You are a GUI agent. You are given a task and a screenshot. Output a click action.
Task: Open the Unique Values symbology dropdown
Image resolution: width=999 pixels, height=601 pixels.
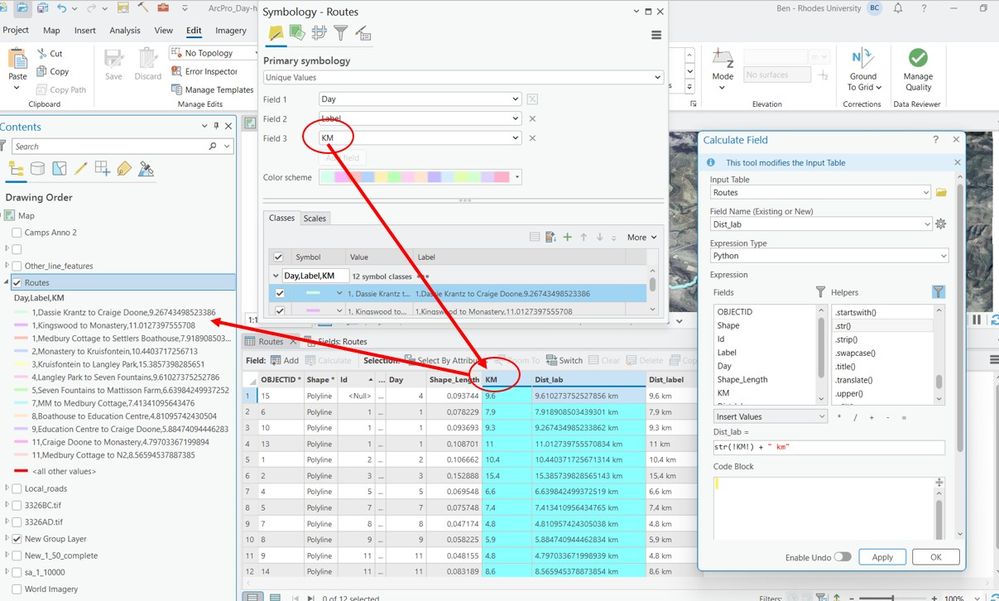(x=656, y=77)
